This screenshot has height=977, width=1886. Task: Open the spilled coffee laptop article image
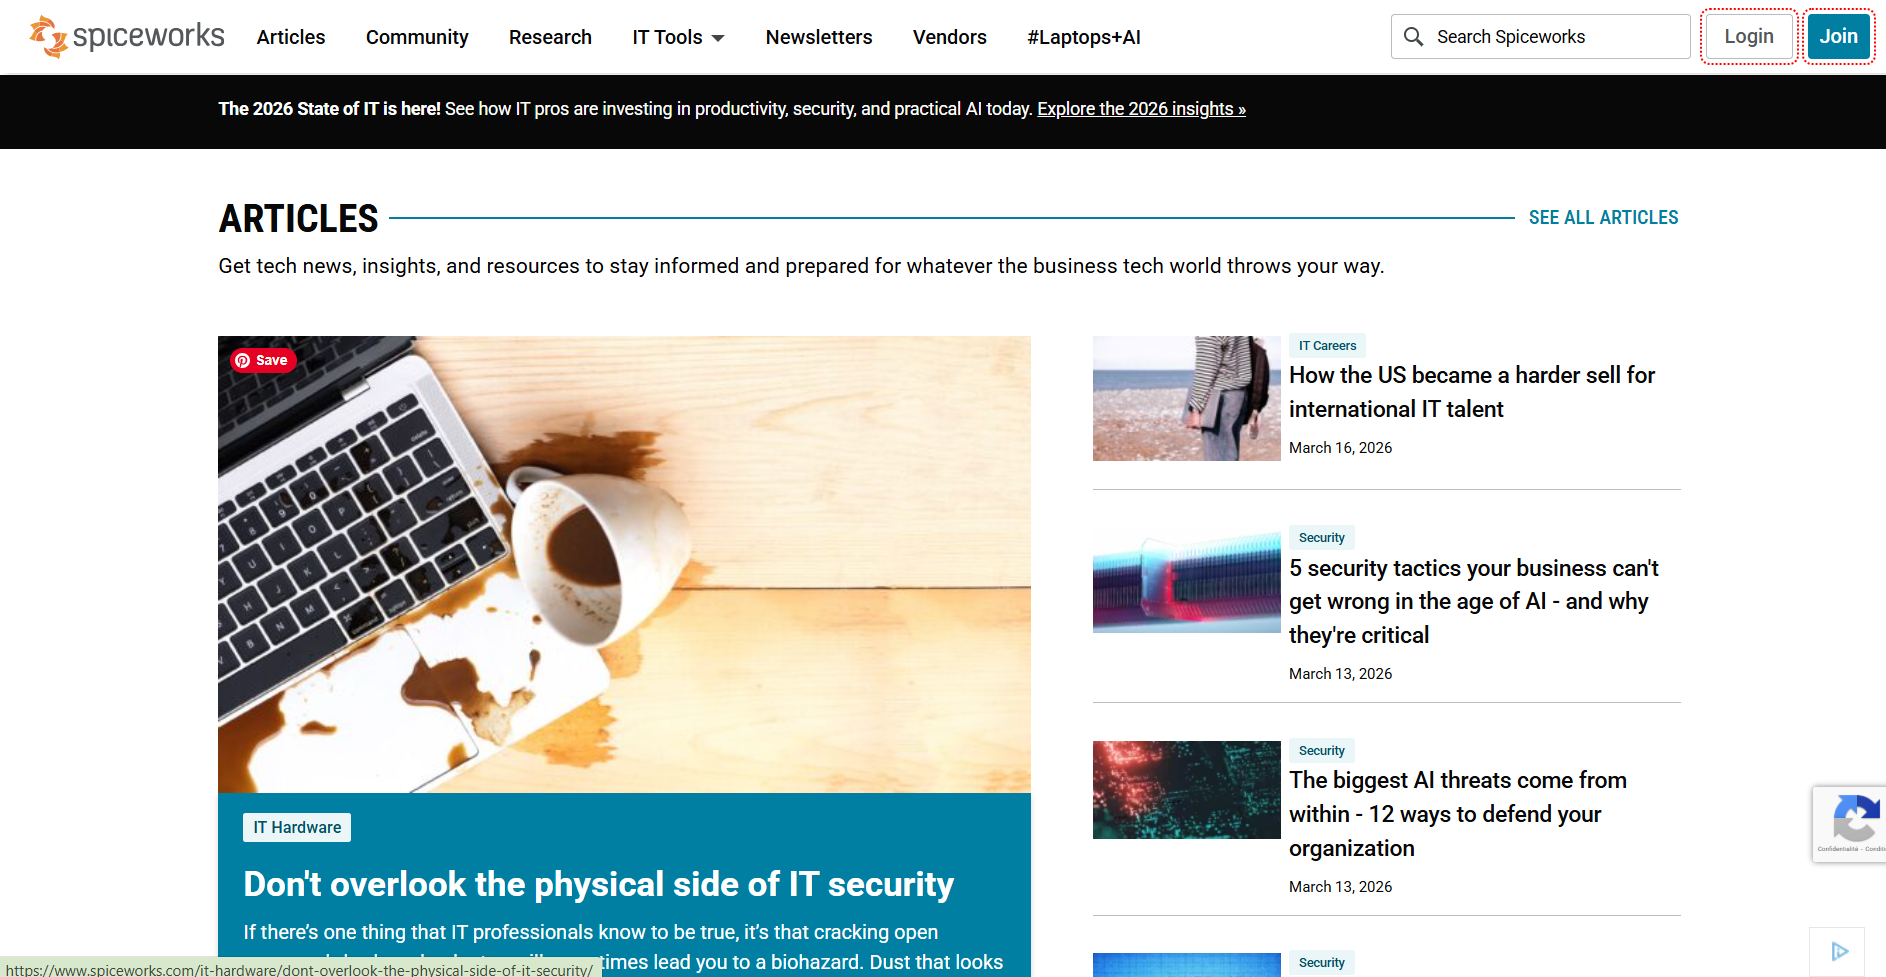[x=624, y=564]
